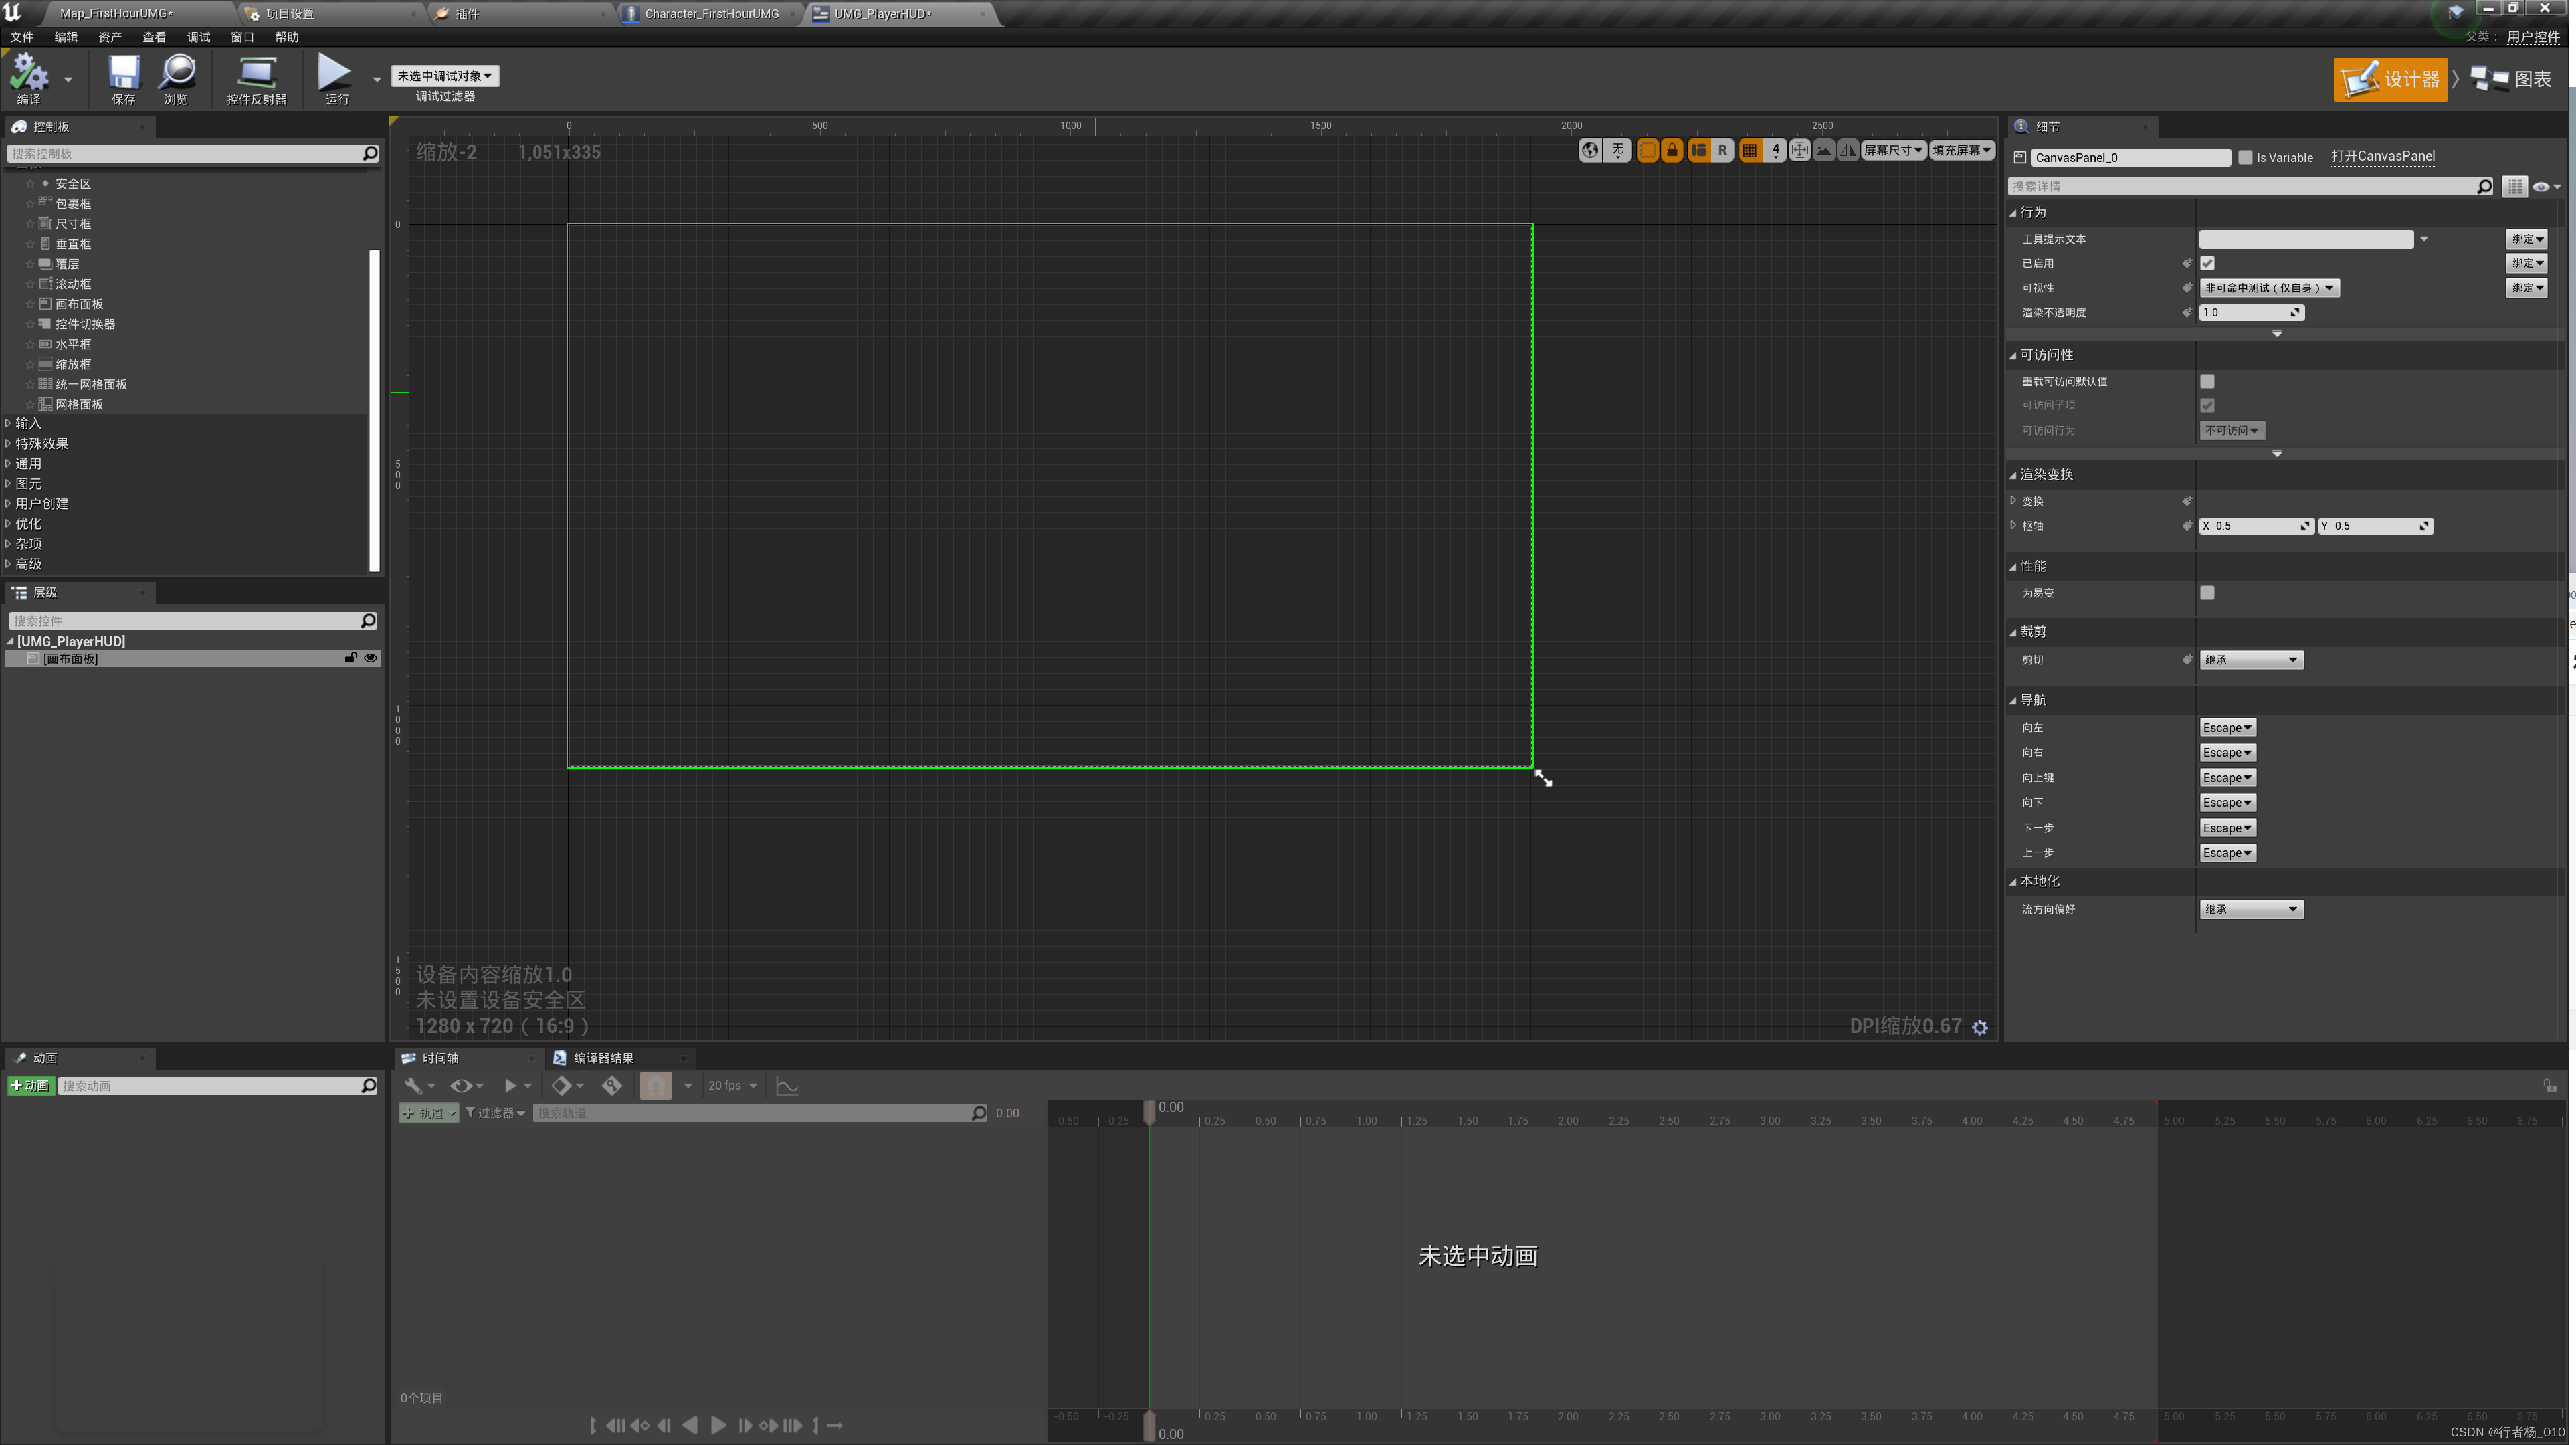Open DPI scale settings gear icon

pyautogui.click(x=1980, y=1027)
